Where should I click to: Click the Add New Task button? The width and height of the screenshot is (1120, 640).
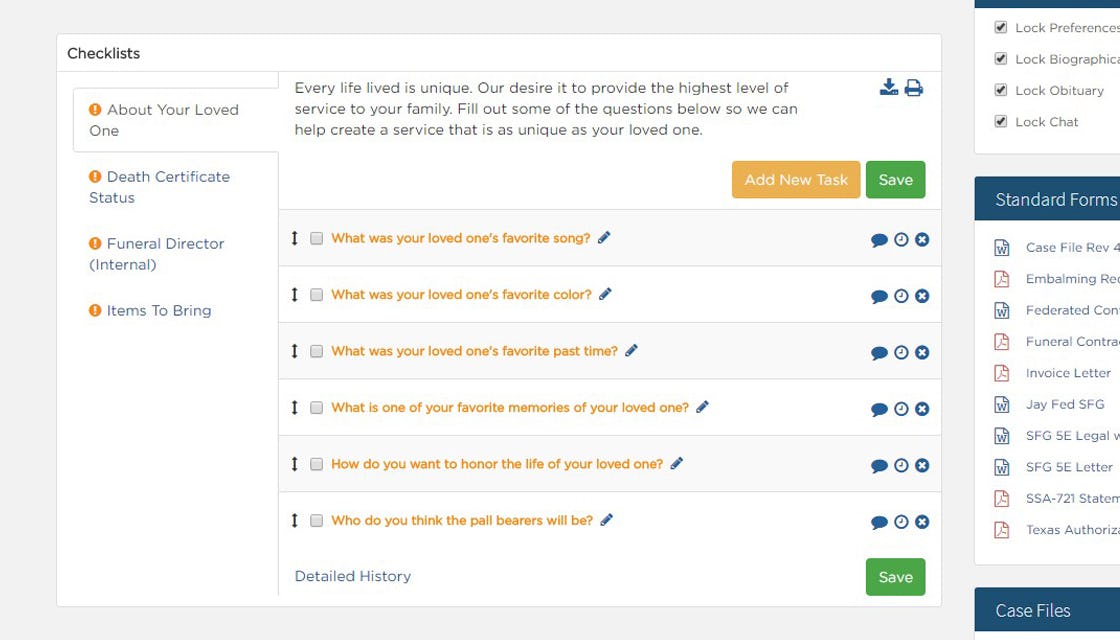795,179
